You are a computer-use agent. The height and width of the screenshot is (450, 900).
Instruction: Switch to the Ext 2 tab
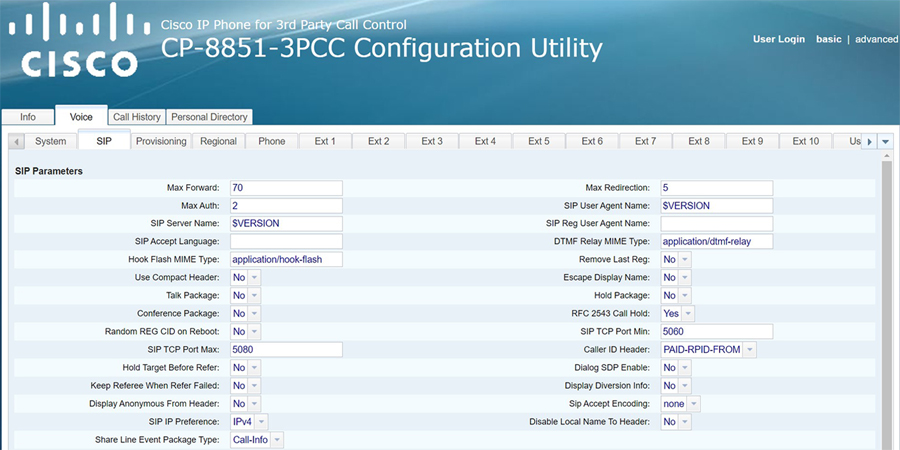point(378,141)
